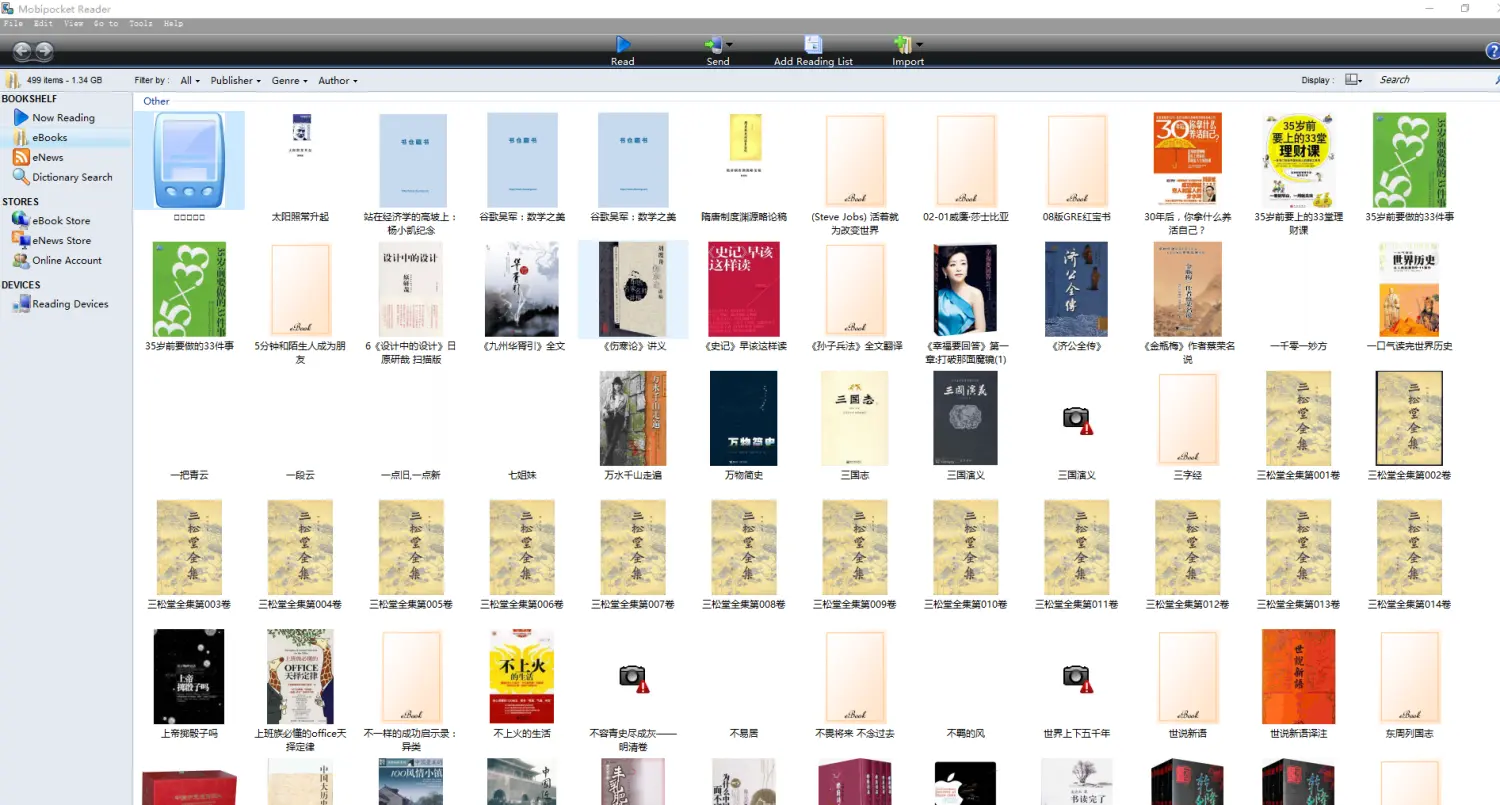
Task: Click the Forward navigation arrow
Action: point(44,51)
